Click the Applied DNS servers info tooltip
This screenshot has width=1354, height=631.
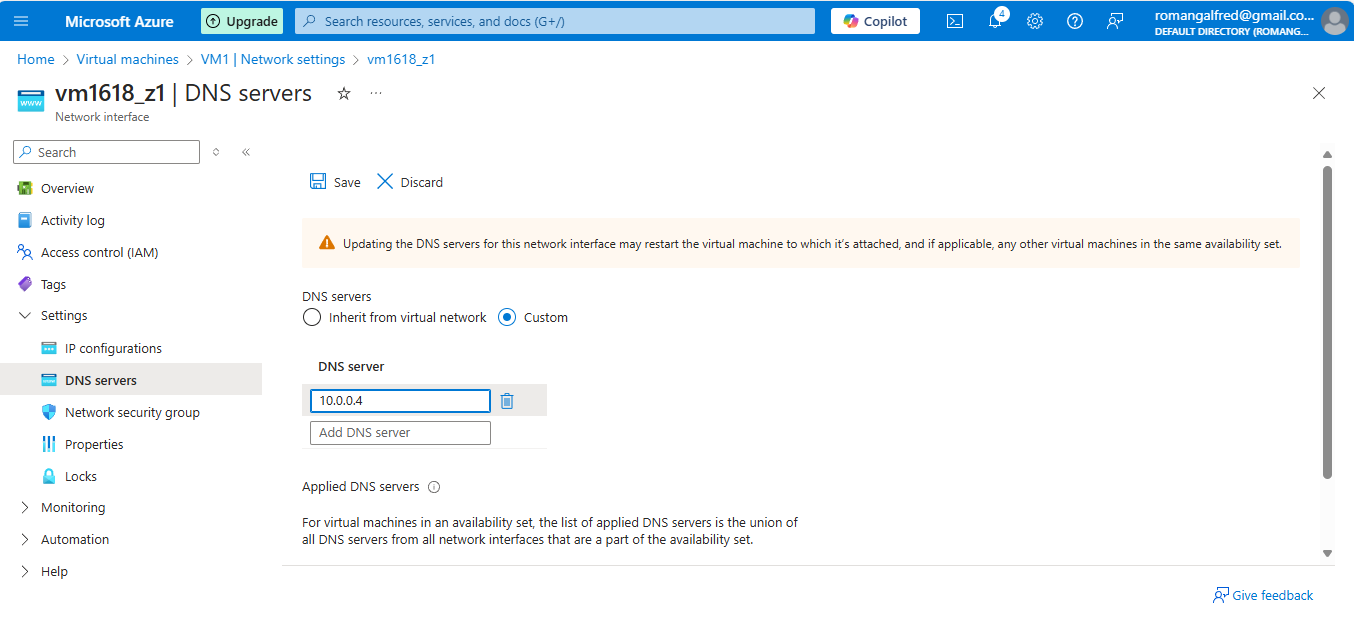[x=433, y=487]
